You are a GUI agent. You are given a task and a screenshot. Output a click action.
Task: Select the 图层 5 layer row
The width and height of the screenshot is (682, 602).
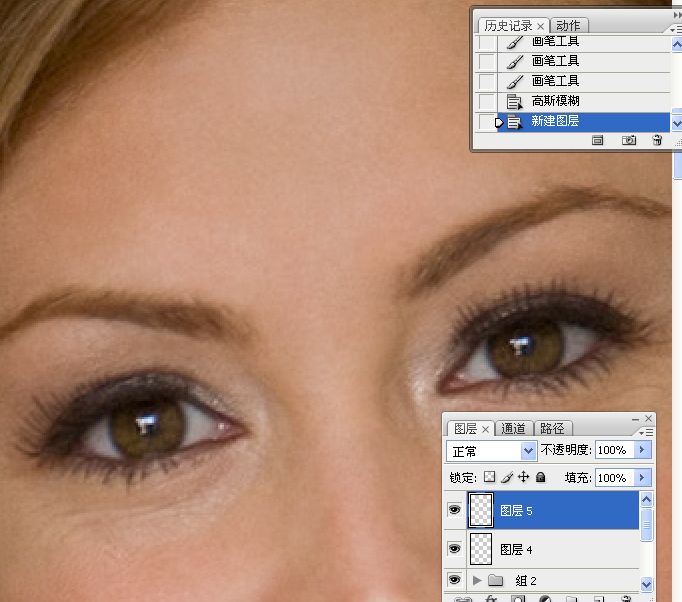pos(553,510)
